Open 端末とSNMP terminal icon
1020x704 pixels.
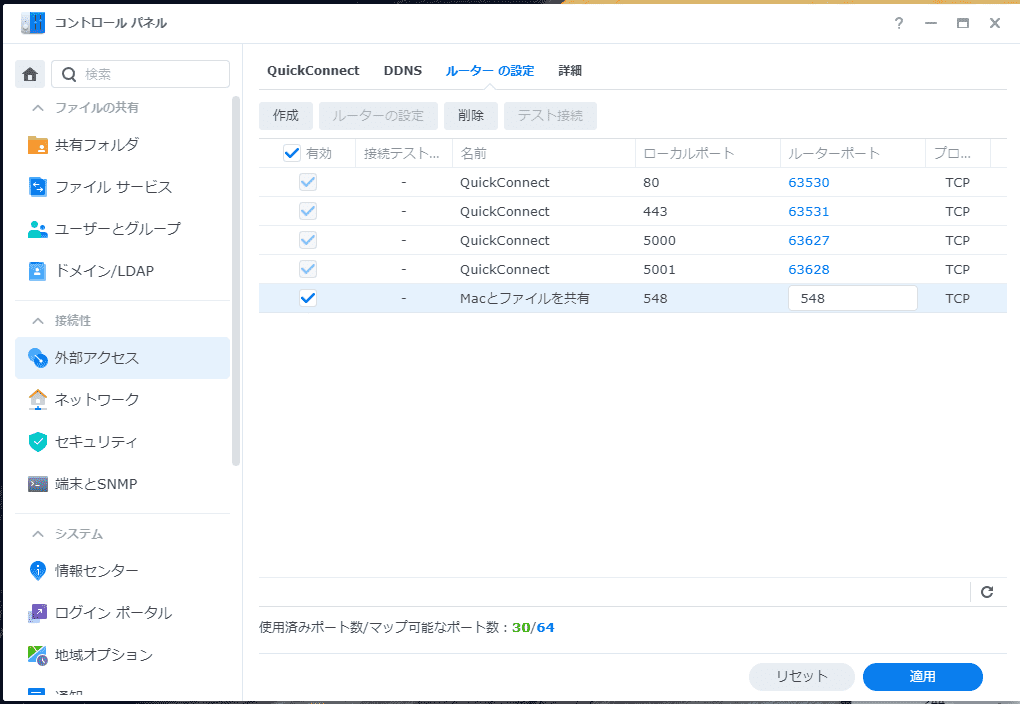click(x=38, y=484)
